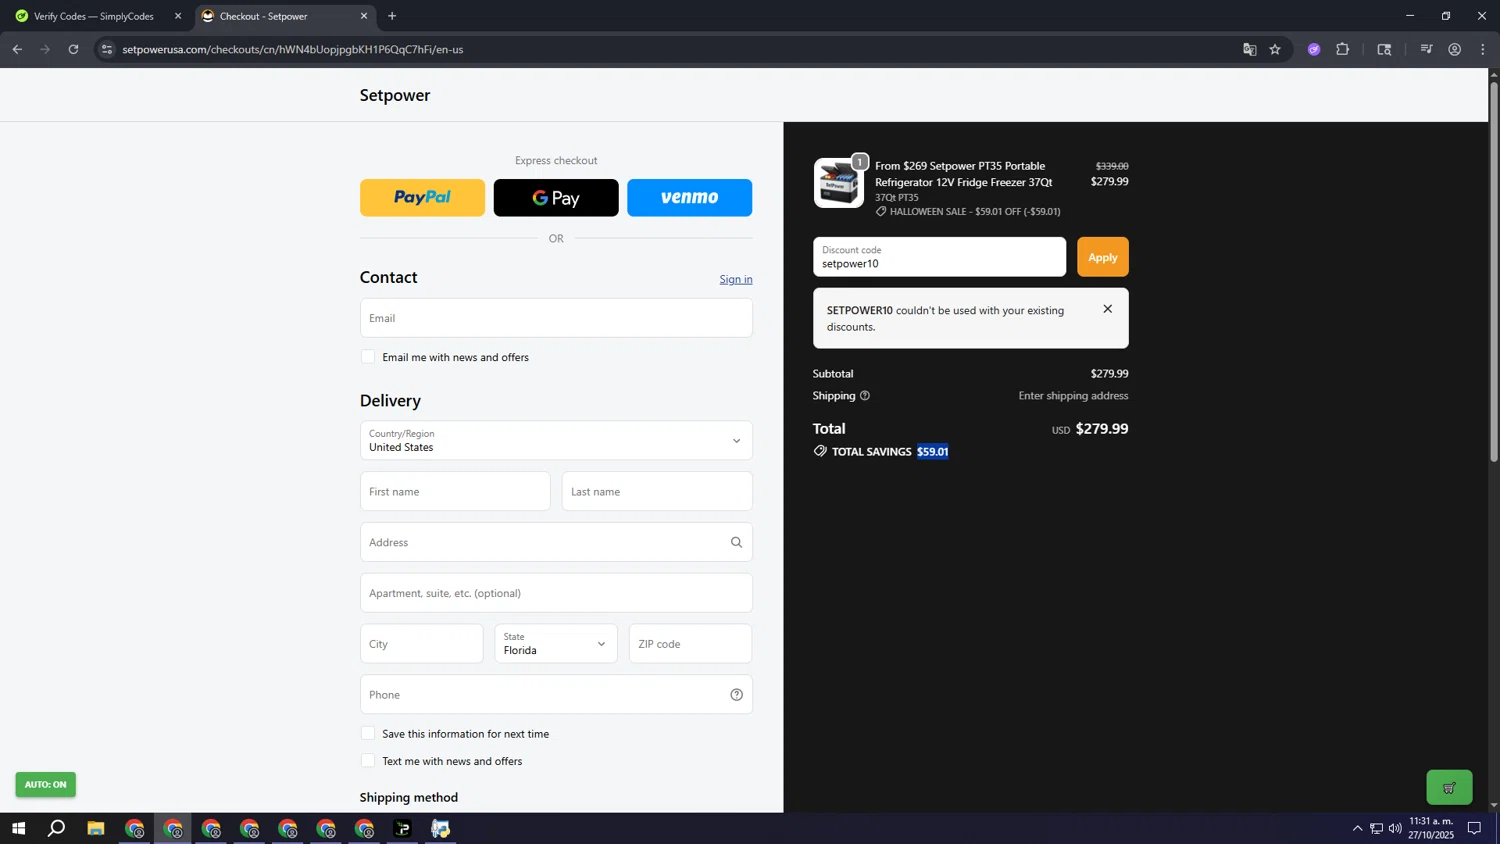Dismiss the SETPOWER10 discount error message
The height and width of the screenshot is (844, 1500).
pos(1107,309)
